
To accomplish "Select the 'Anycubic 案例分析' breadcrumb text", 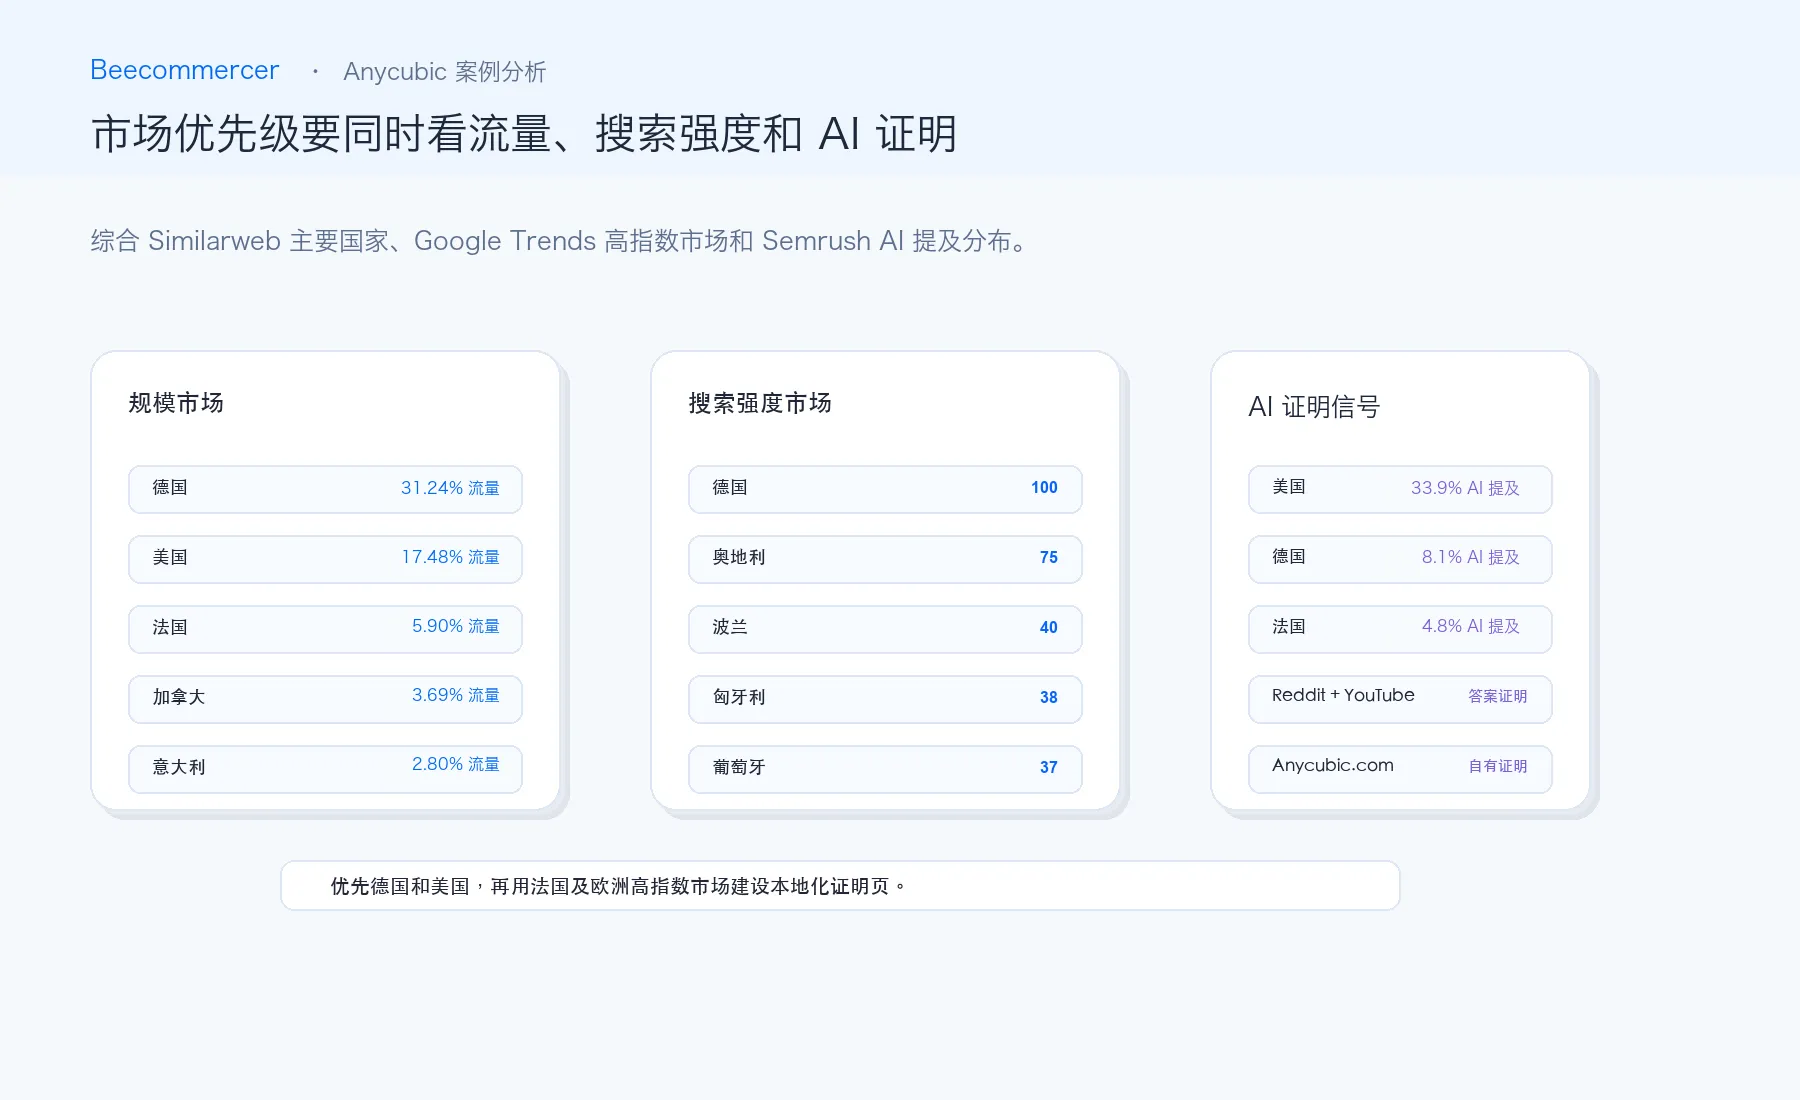I will coord(445,72).
